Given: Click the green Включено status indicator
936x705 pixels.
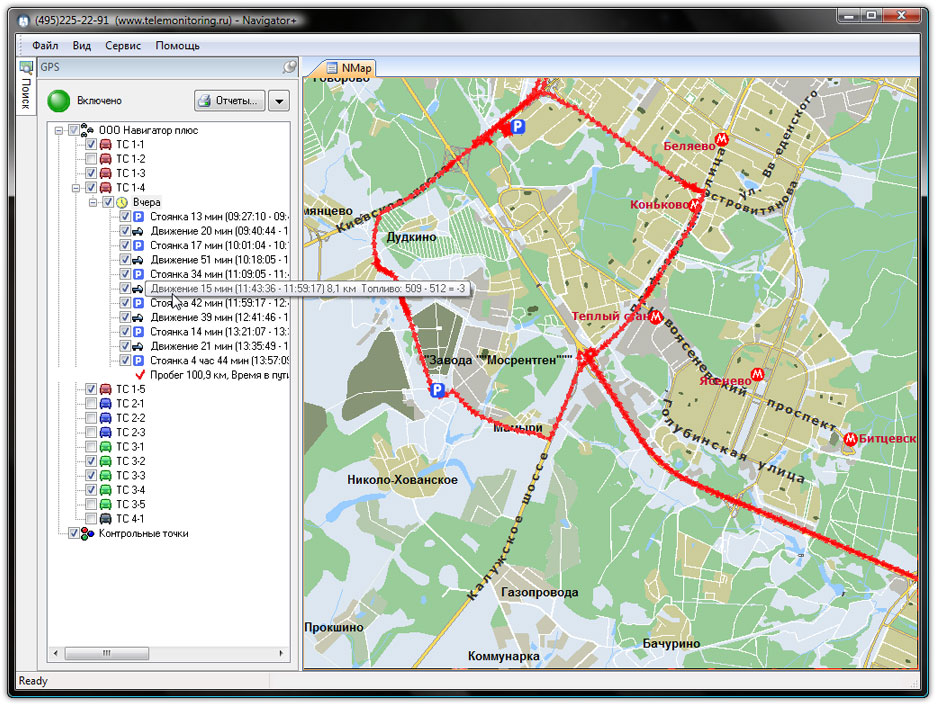Looking at the screenshot, I should (58, 101).
